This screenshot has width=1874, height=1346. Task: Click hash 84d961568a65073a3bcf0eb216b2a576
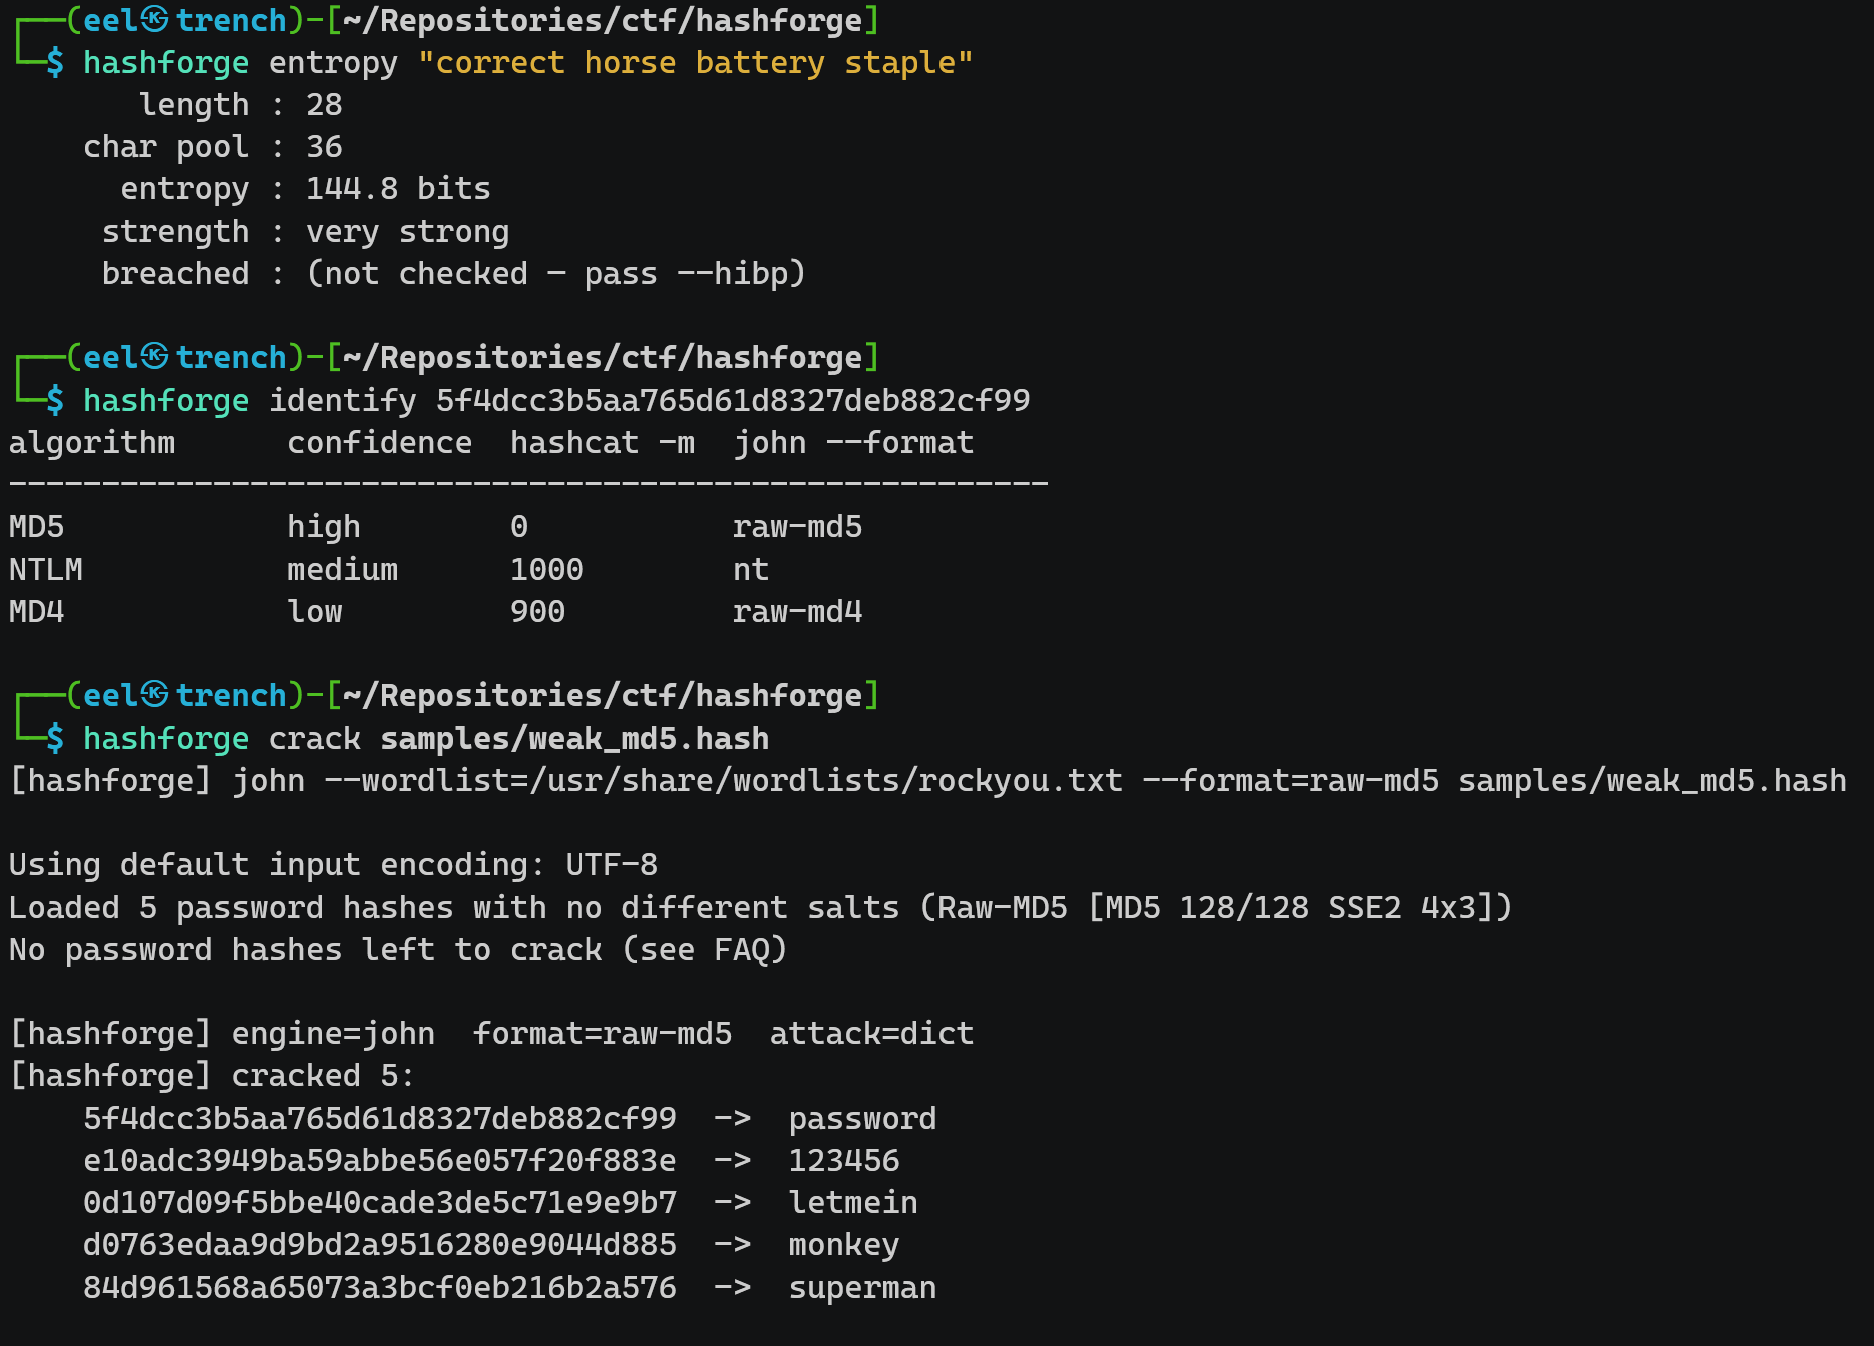pyautogui.click(x=380, y=1288)
